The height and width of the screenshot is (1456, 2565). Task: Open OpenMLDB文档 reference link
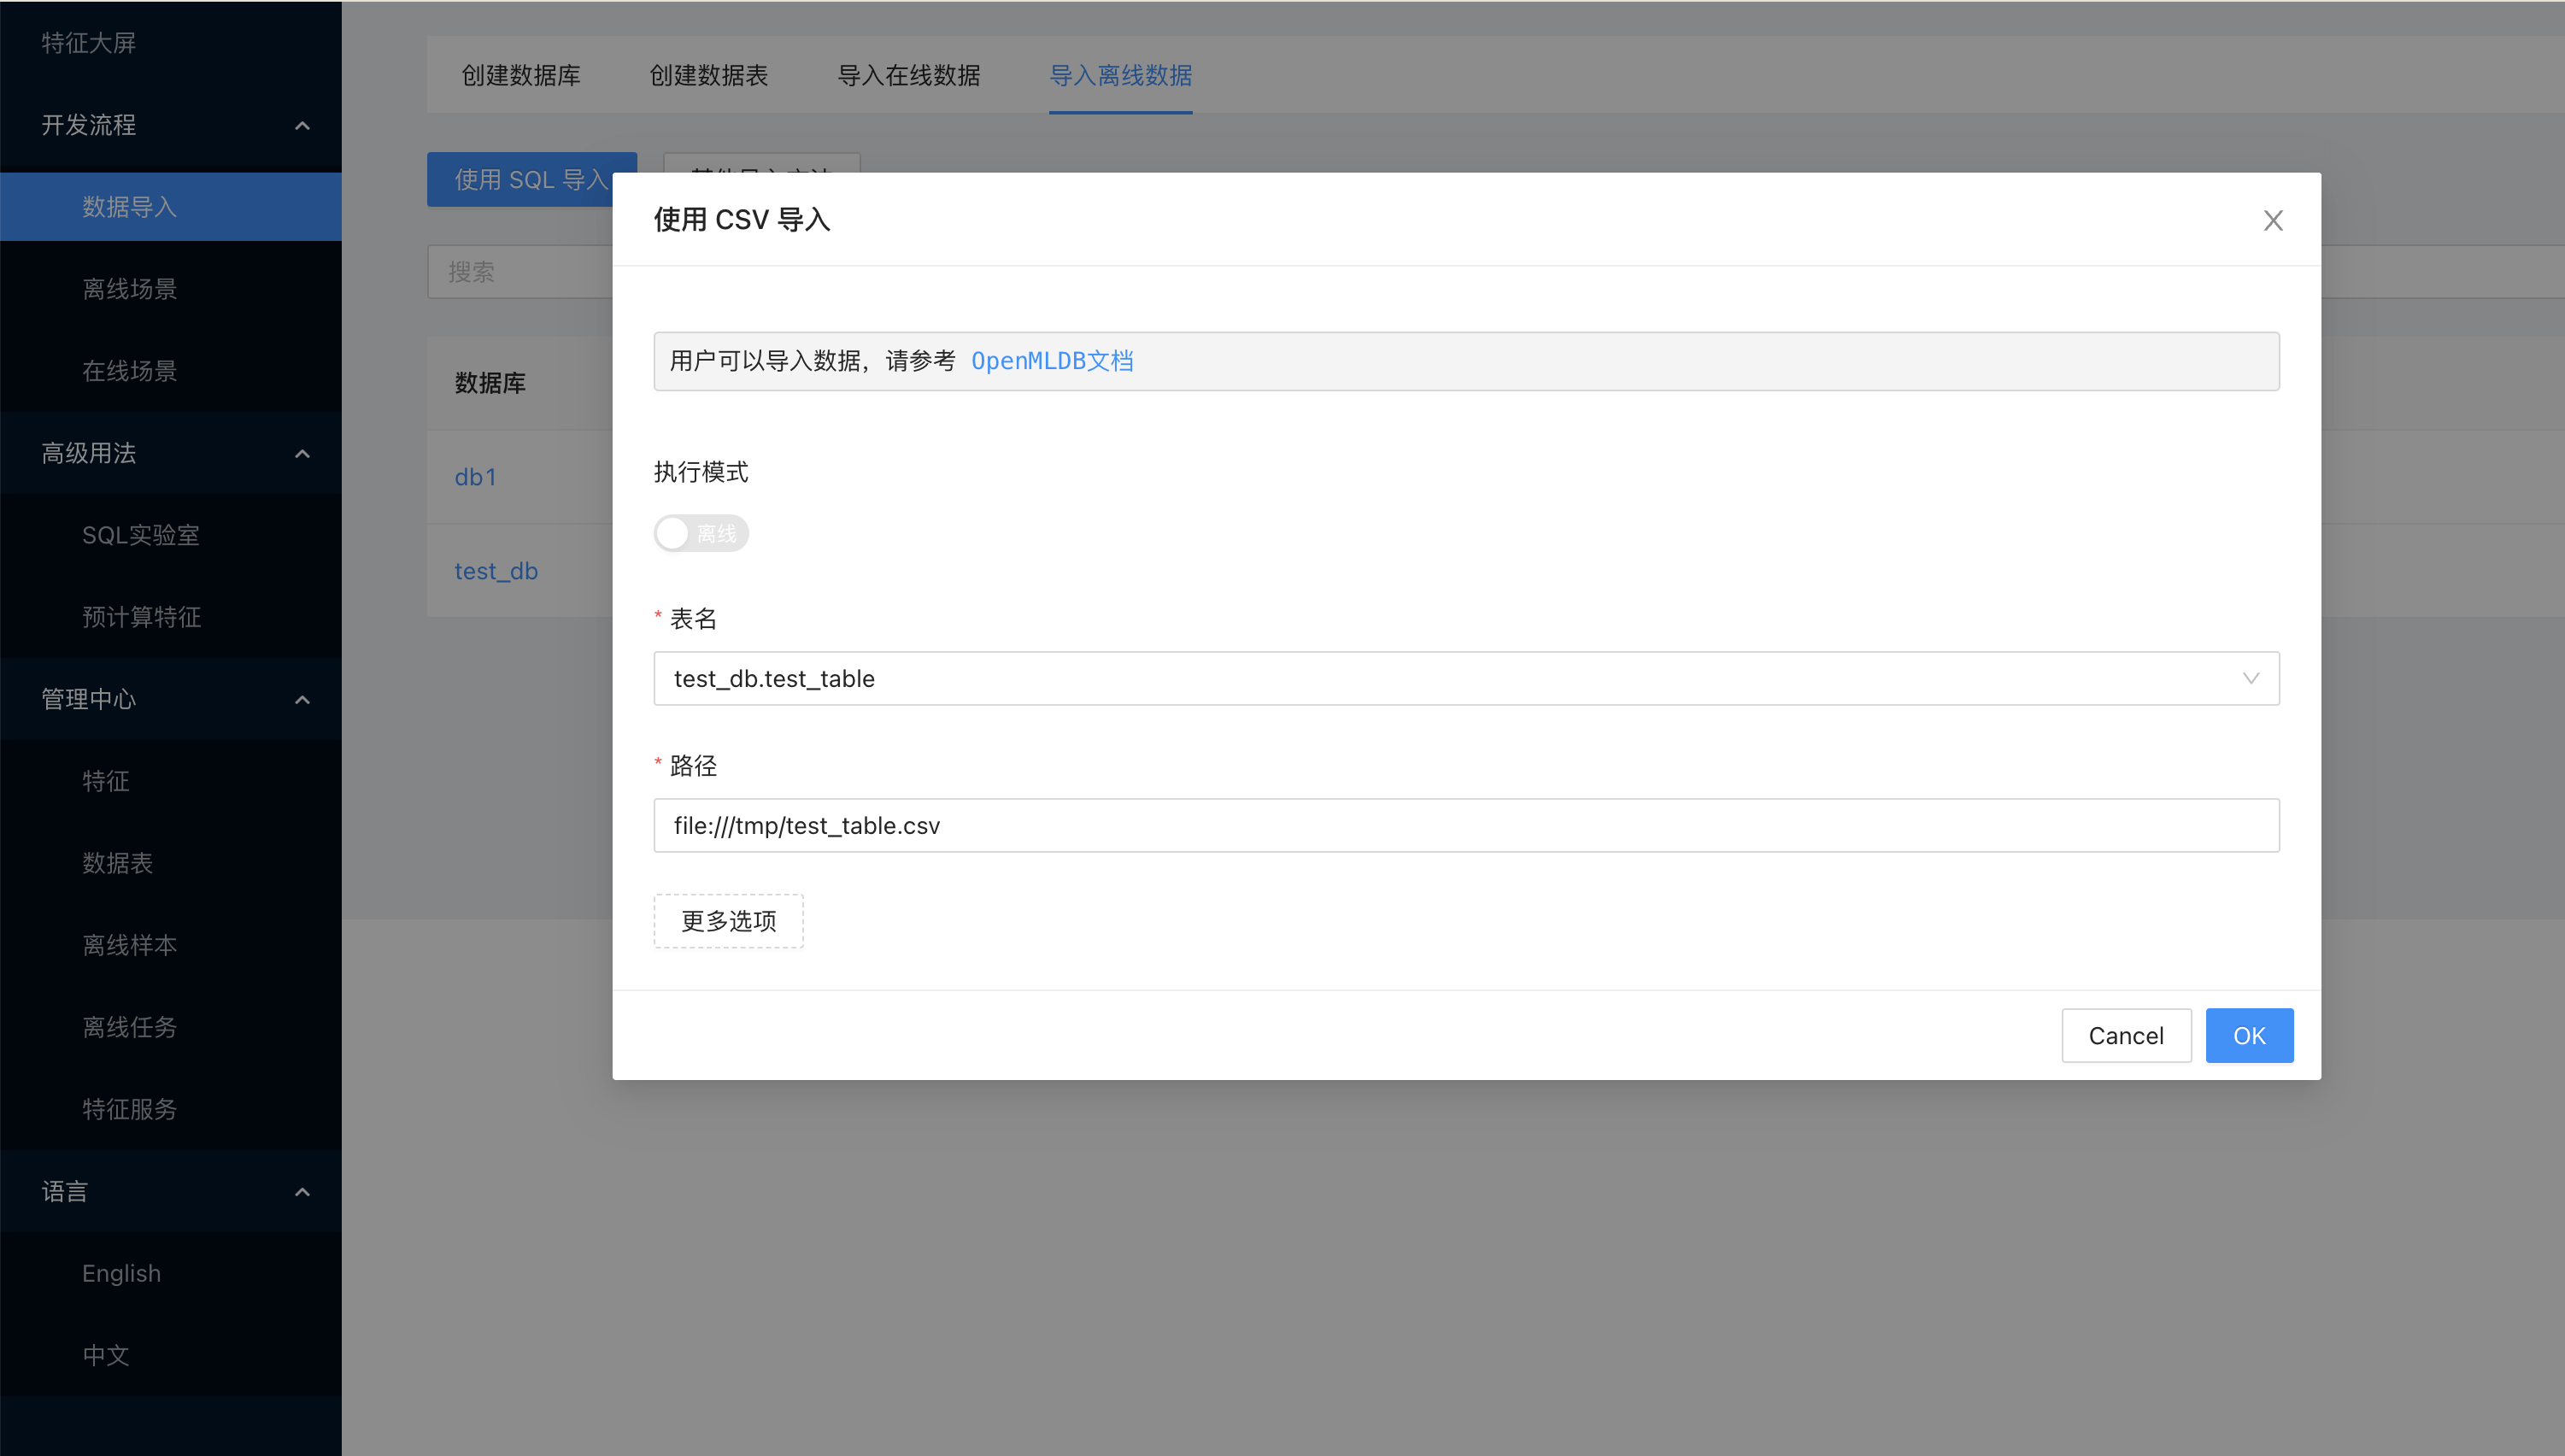pyautogui.click(x=1052, y=360)
